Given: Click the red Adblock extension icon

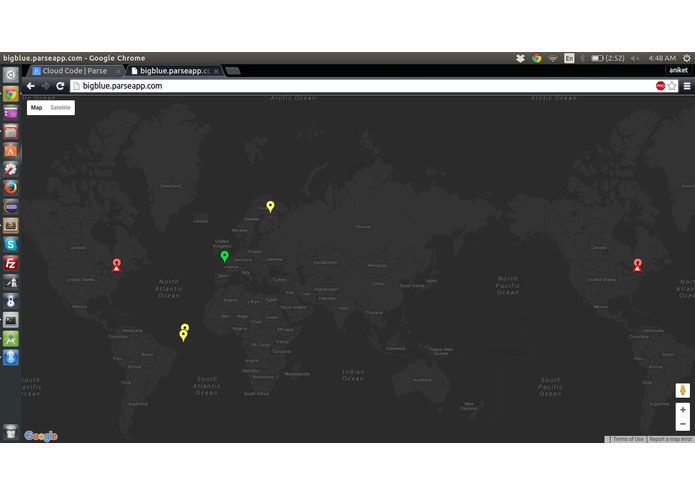Looking at the screenshot, I should click(x=660, y=86).
